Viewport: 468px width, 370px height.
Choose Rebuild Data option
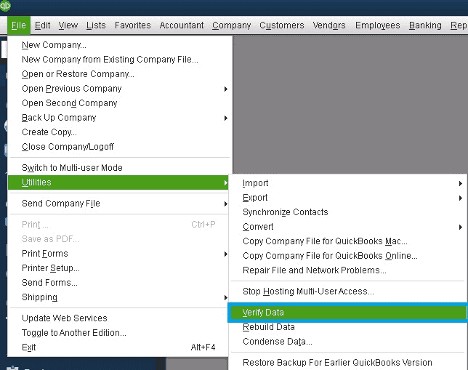268,327
